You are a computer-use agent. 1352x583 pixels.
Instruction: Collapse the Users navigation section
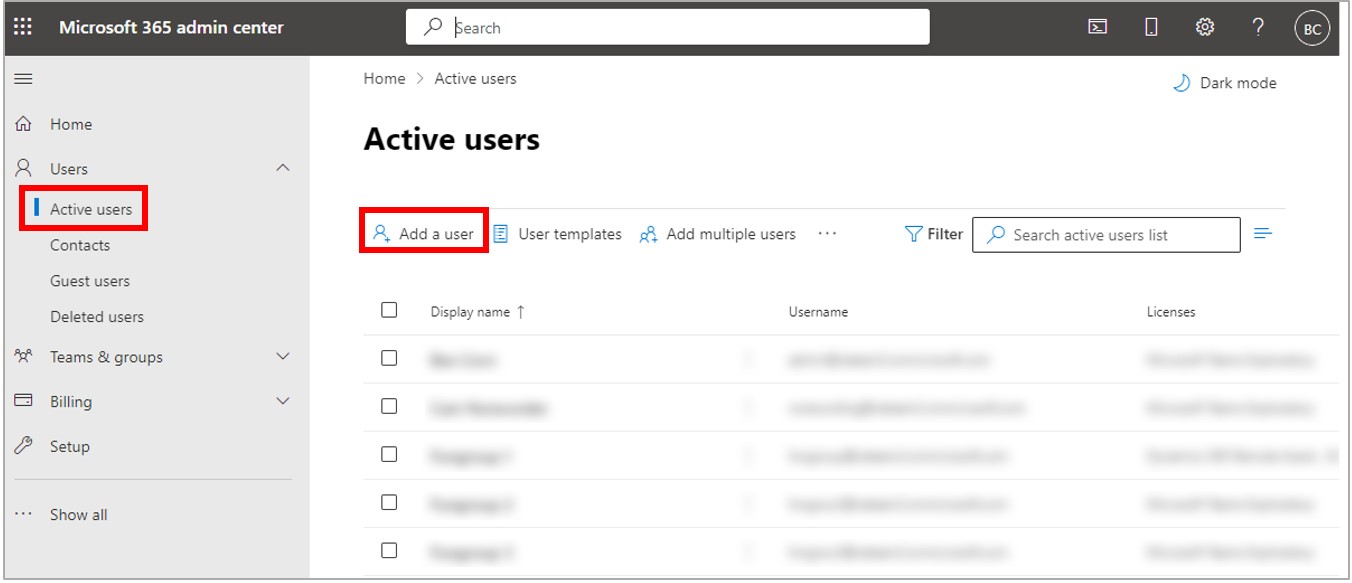(x=283, y=168)
